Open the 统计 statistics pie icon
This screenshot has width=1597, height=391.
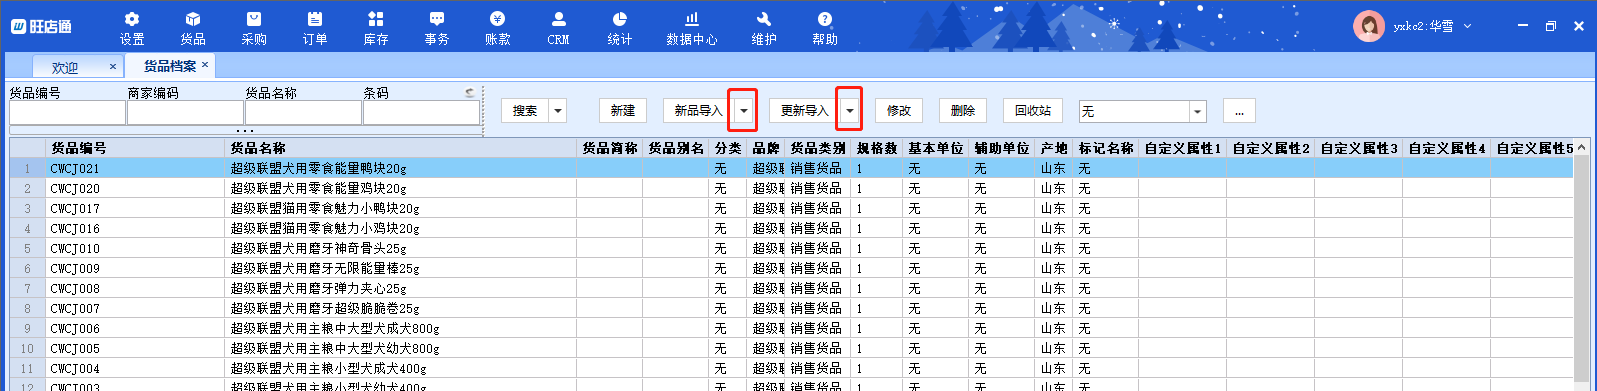(620, 19)
